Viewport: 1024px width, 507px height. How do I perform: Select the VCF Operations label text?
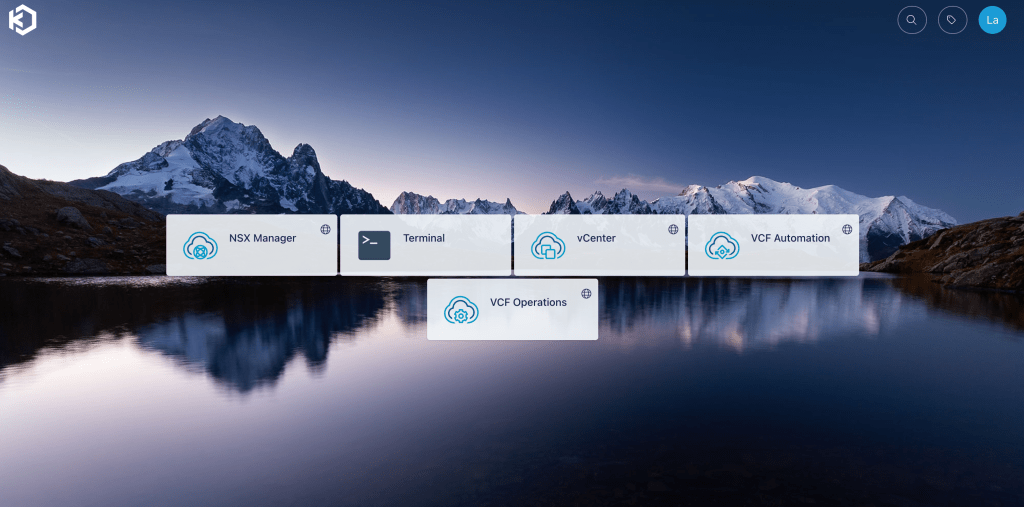tap(528, 303)
